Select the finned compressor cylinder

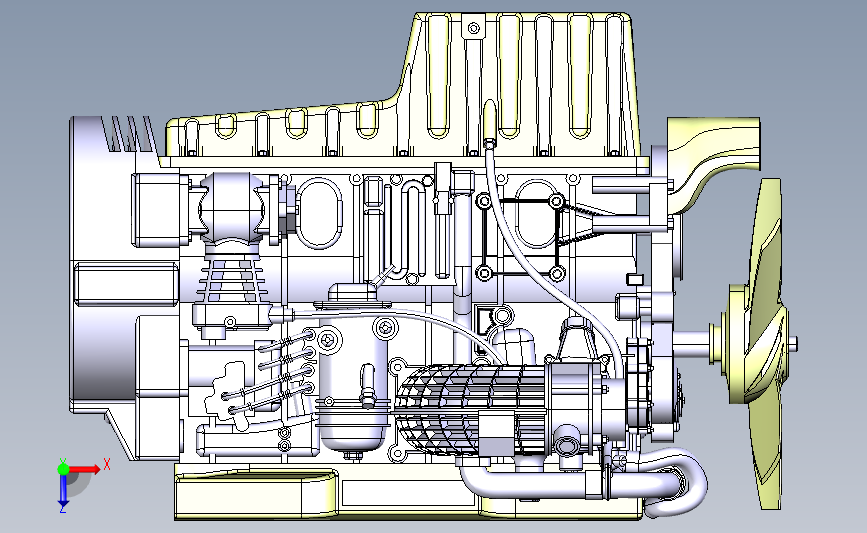pos(231,279)
